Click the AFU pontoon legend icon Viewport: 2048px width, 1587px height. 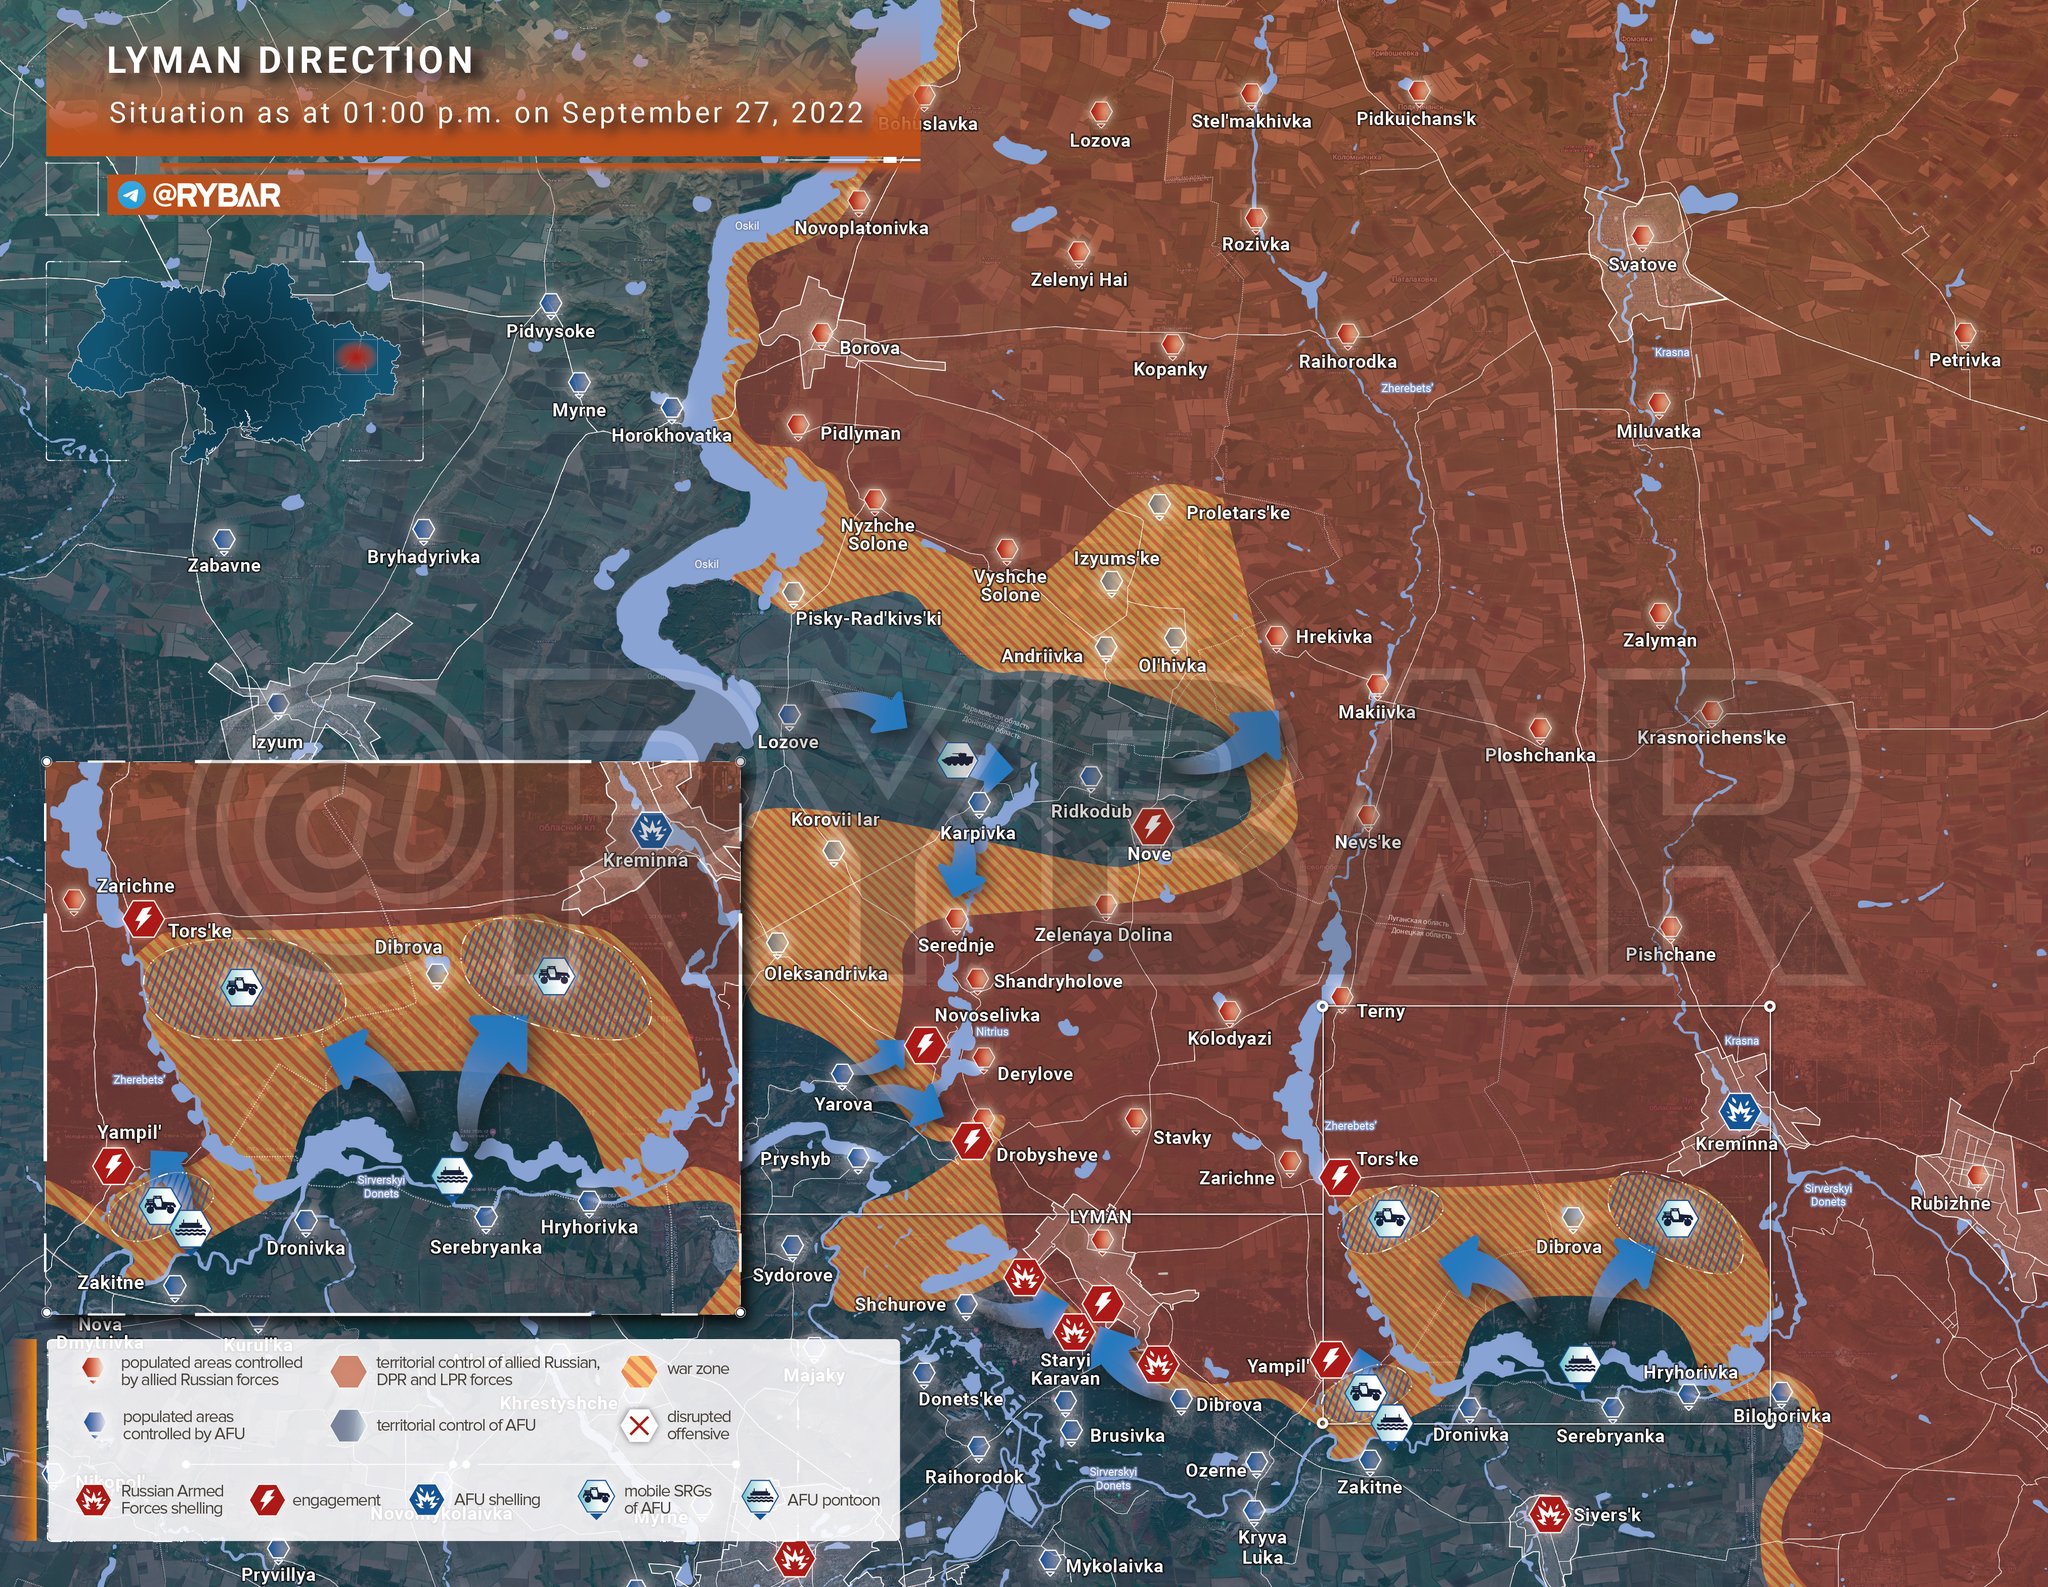pos(762,1498)
